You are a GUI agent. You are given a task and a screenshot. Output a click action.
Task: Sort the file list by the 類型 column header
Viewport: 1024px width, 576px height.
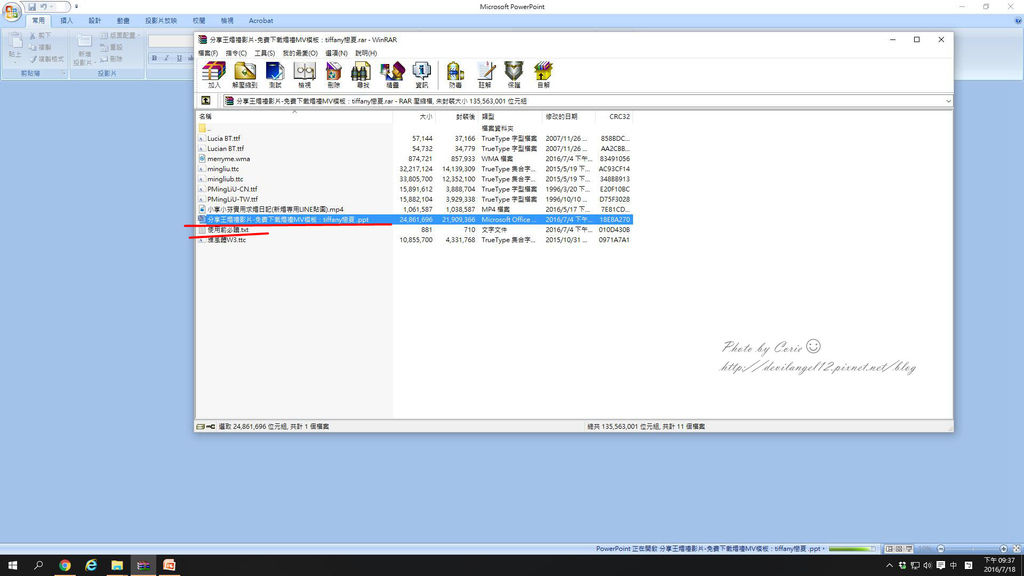(x=511, y=116)
